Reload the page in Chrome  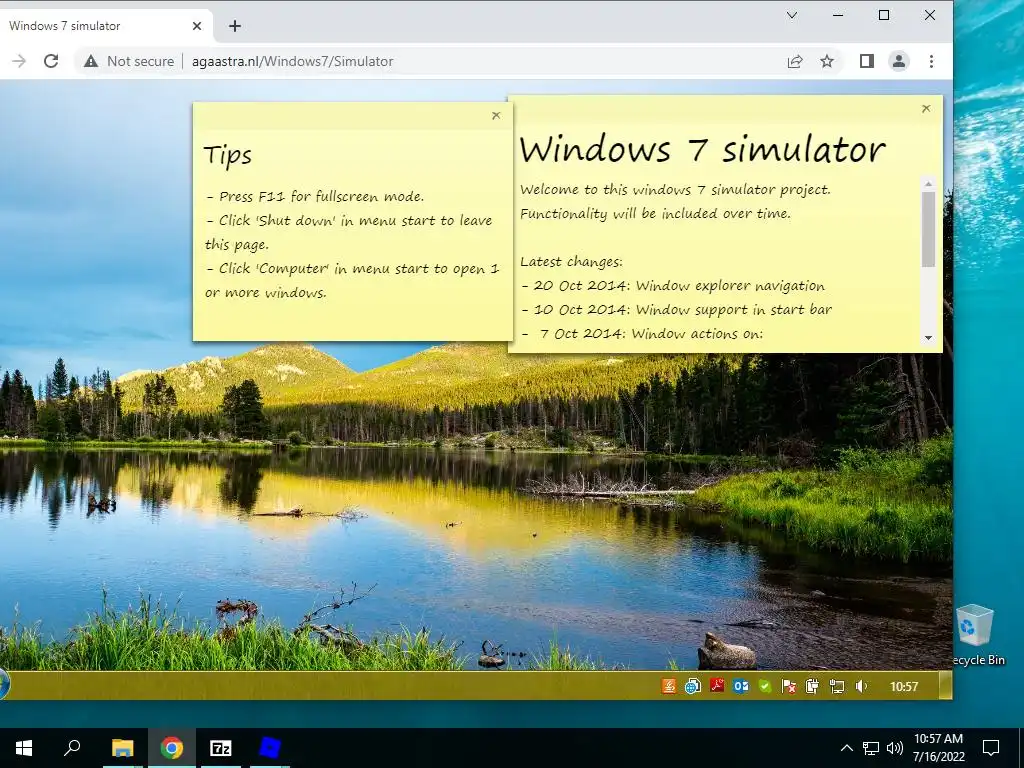[x=51, y=61]
